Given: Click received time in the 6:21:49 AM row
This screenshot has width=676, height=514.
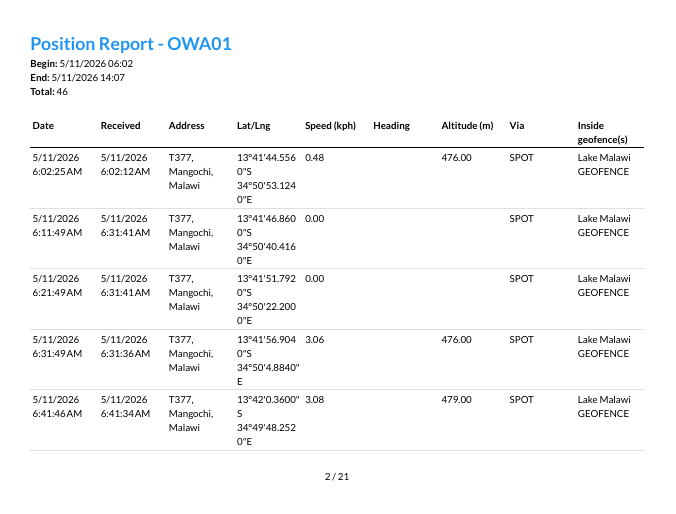Looking at the screenshot, I should point(125,285).
